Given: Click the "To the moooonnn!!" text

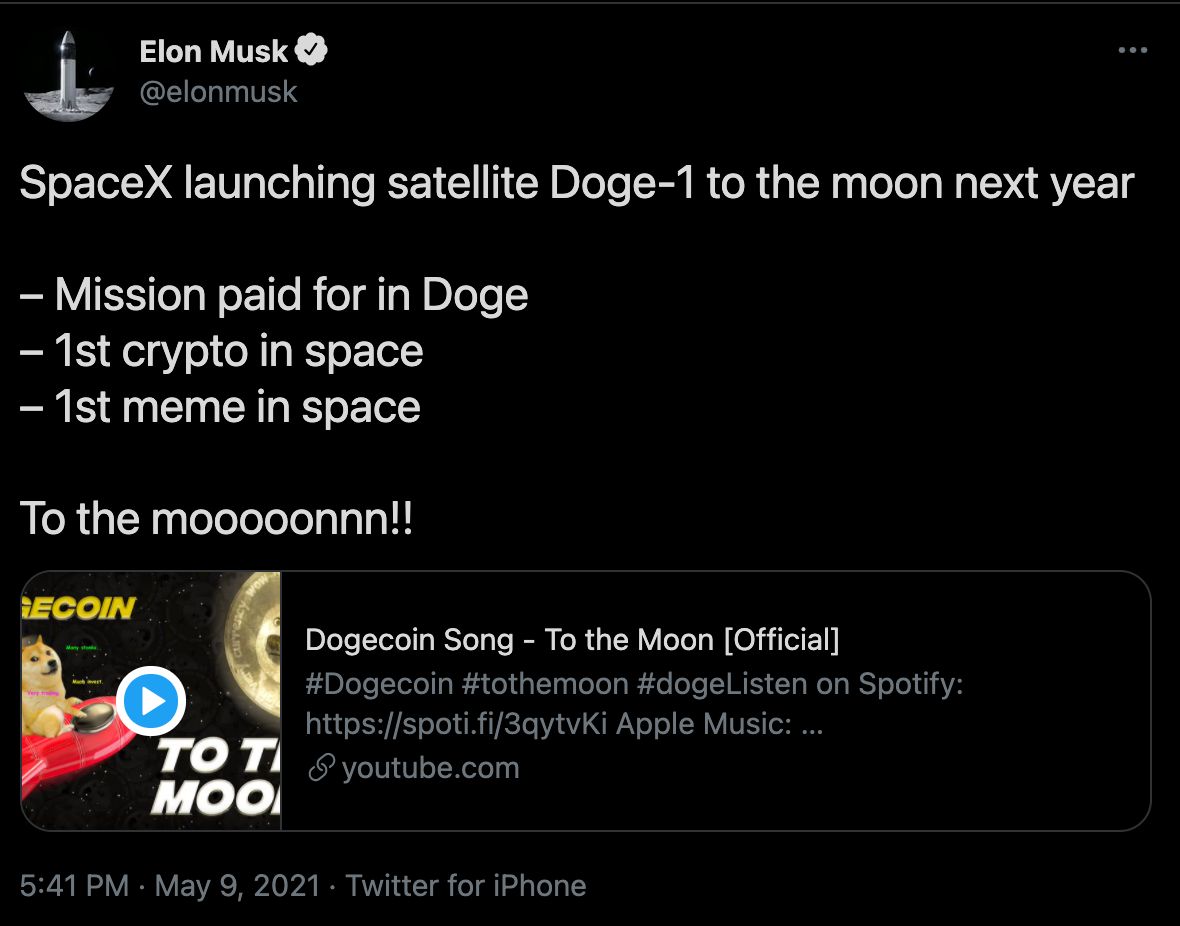Looking at the screenshot, I should click(x=216, y=519).
